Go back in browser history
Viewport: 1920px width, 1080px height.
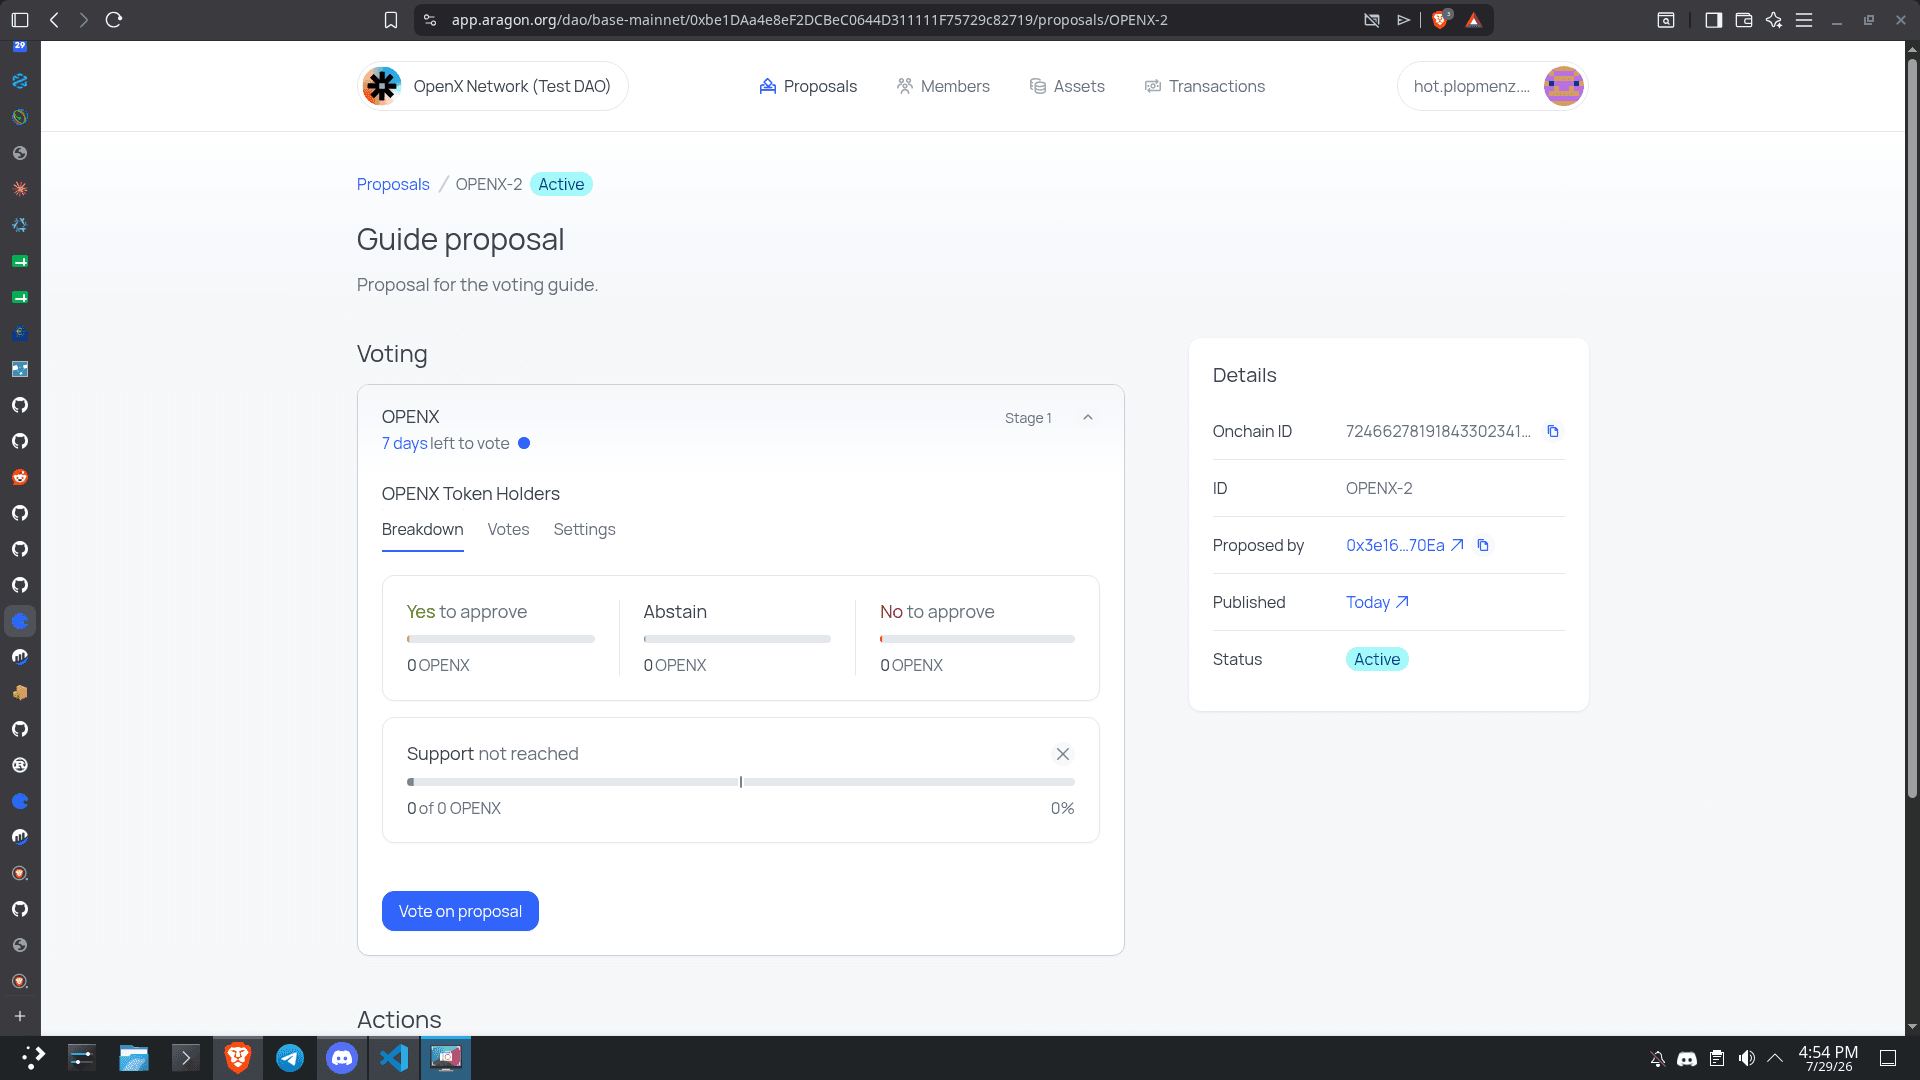click(x=54, y=20)
